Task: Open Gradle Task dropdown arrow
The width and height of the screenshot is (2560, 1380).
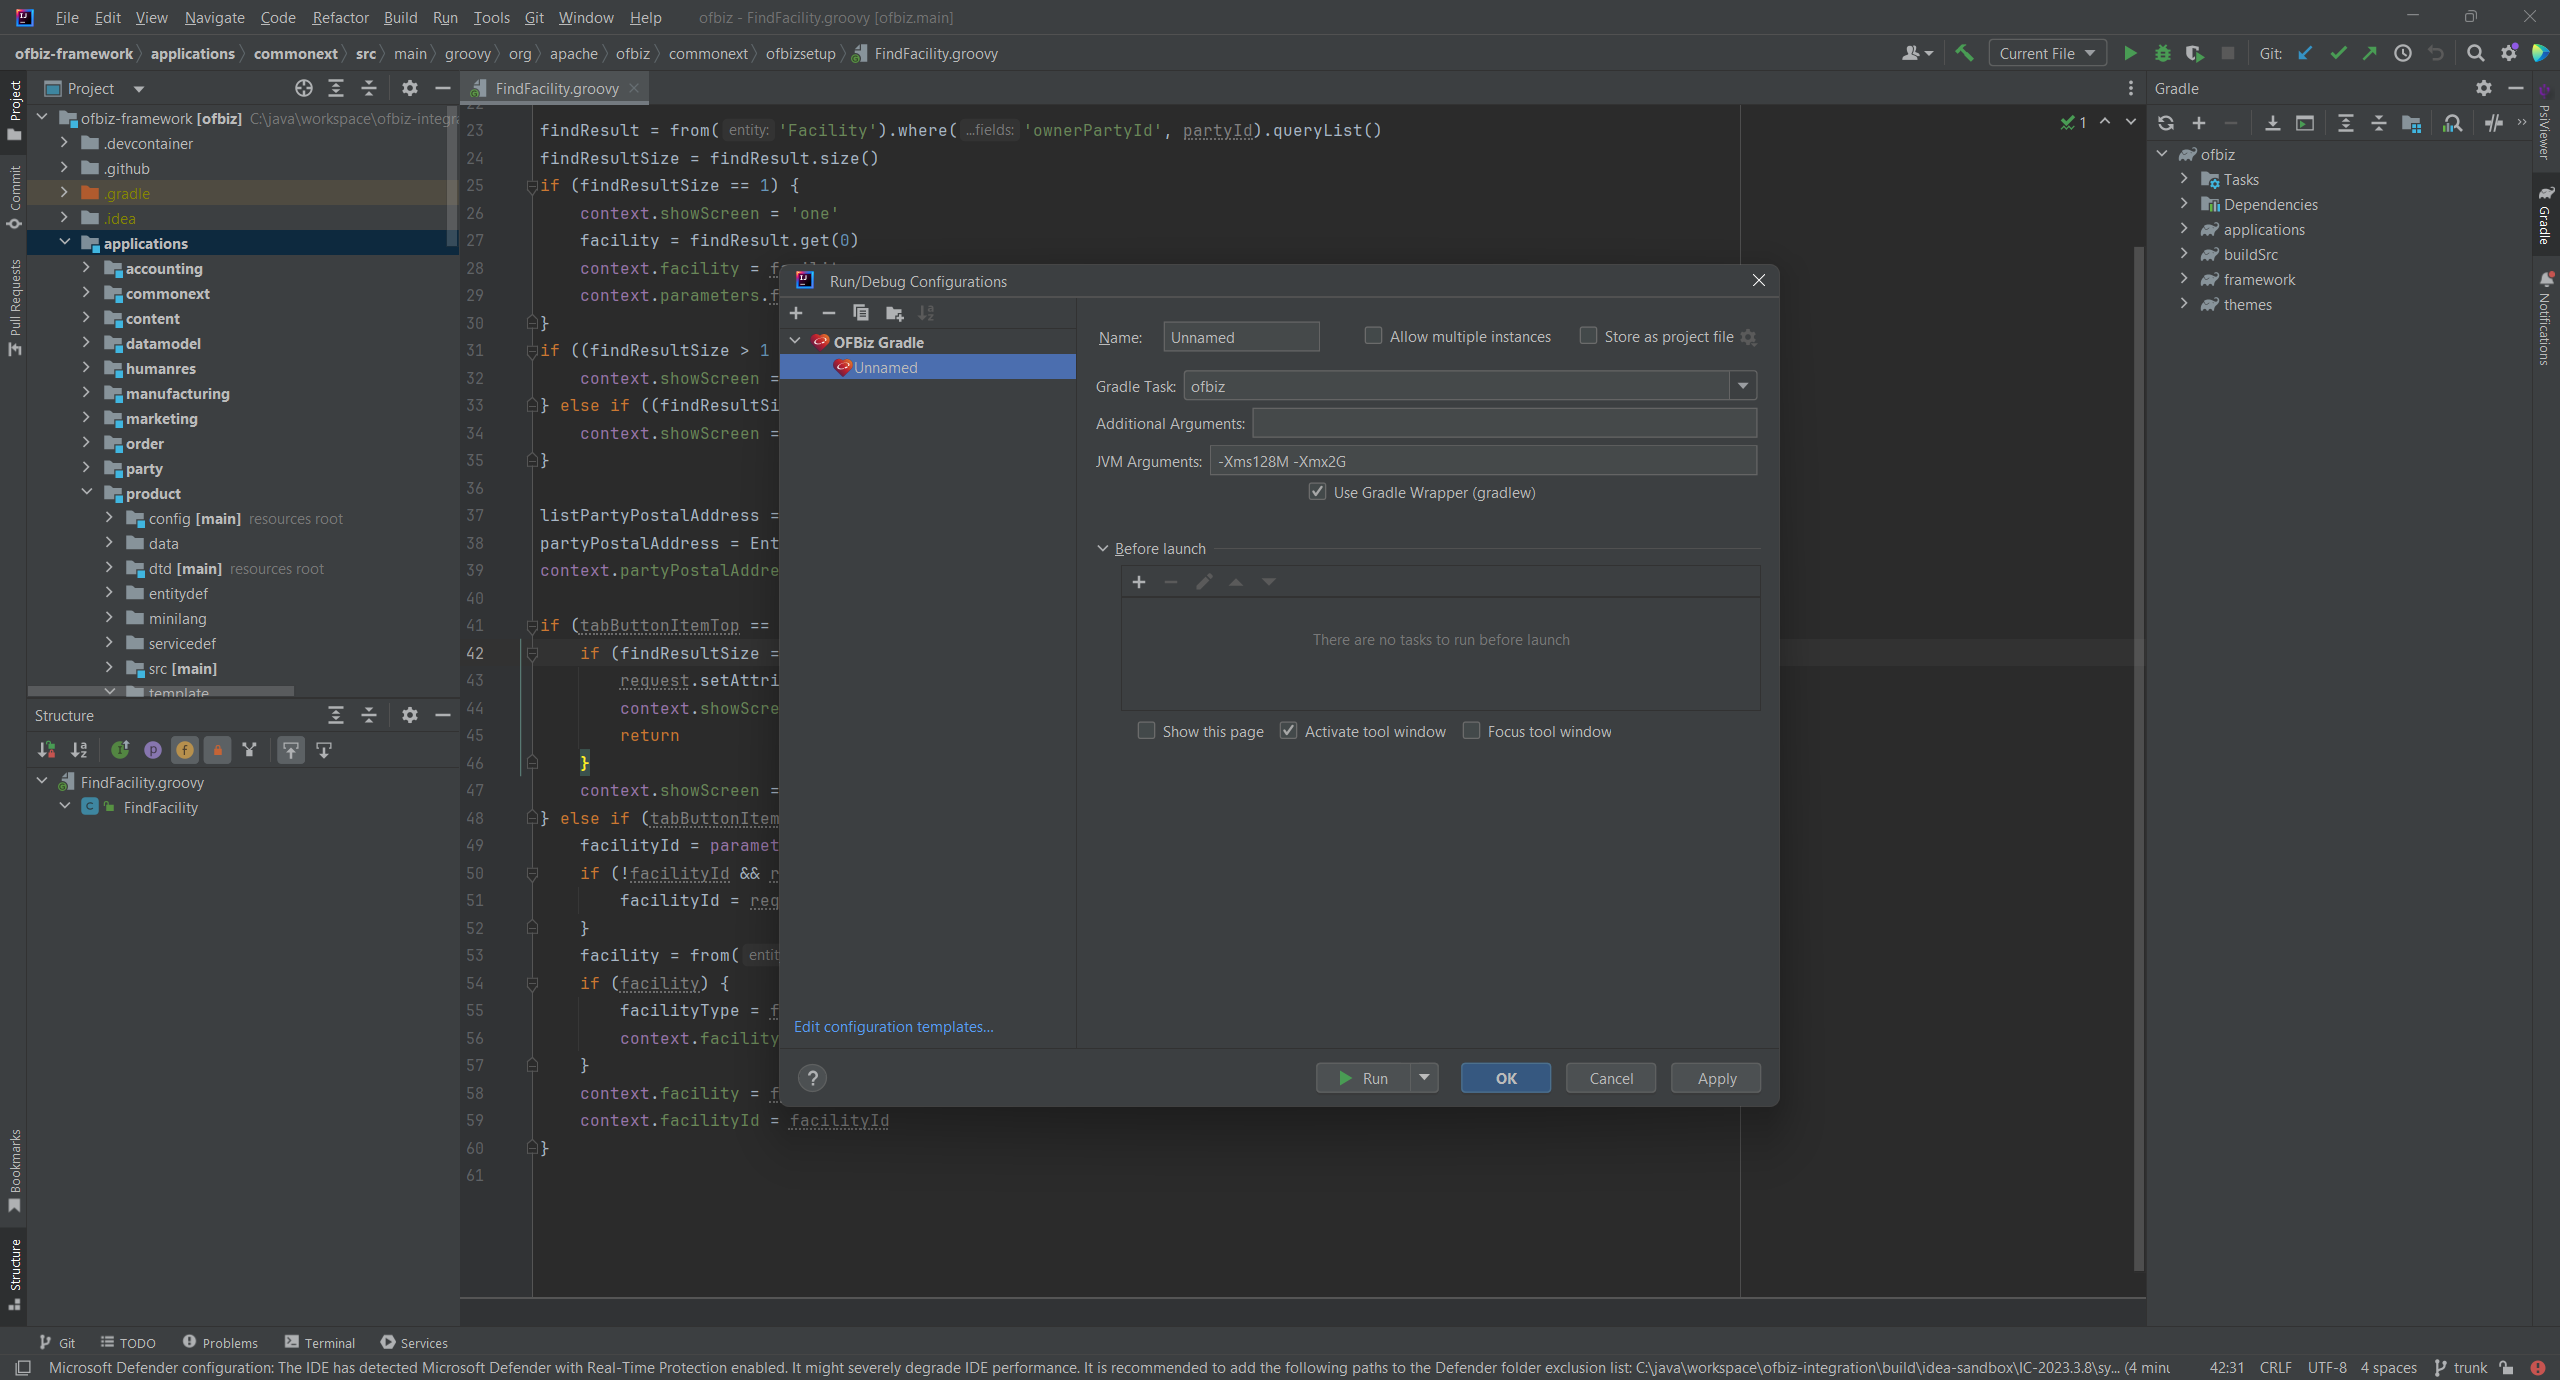Action: (x=1743, y=386)
